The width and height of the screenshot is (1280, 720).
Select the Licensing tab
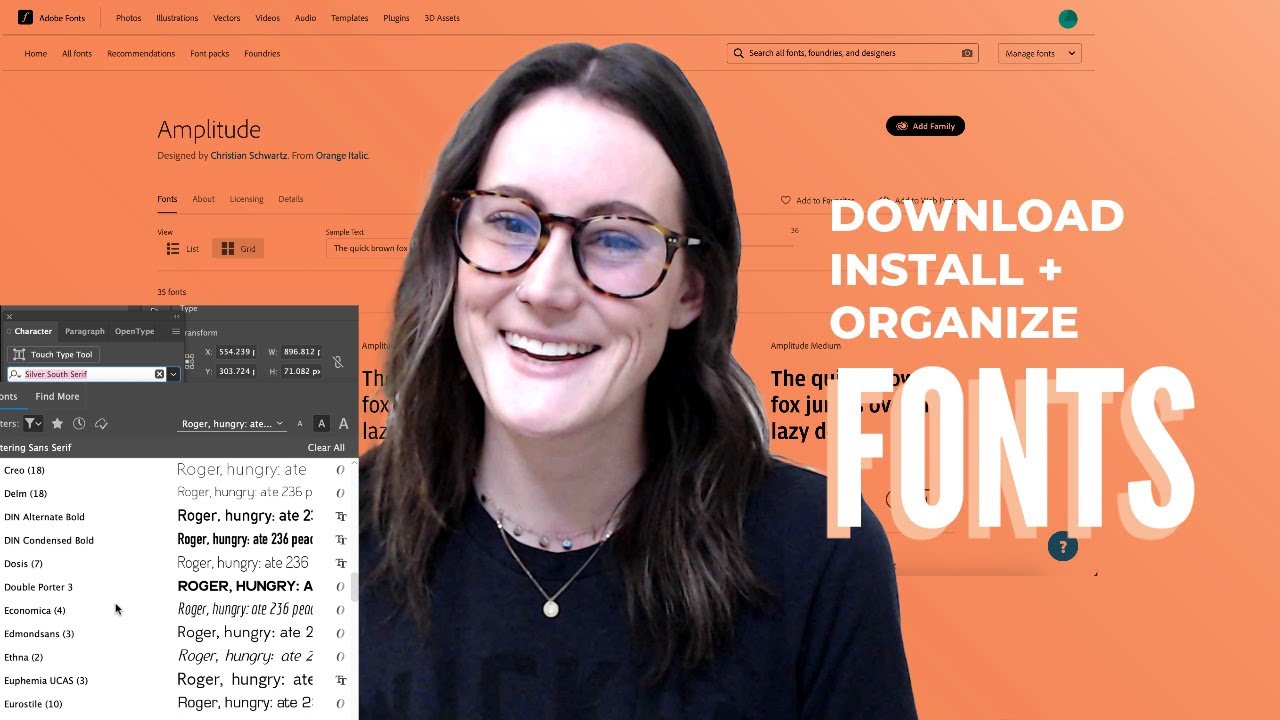pyautogui.click(x=246, y=199)
